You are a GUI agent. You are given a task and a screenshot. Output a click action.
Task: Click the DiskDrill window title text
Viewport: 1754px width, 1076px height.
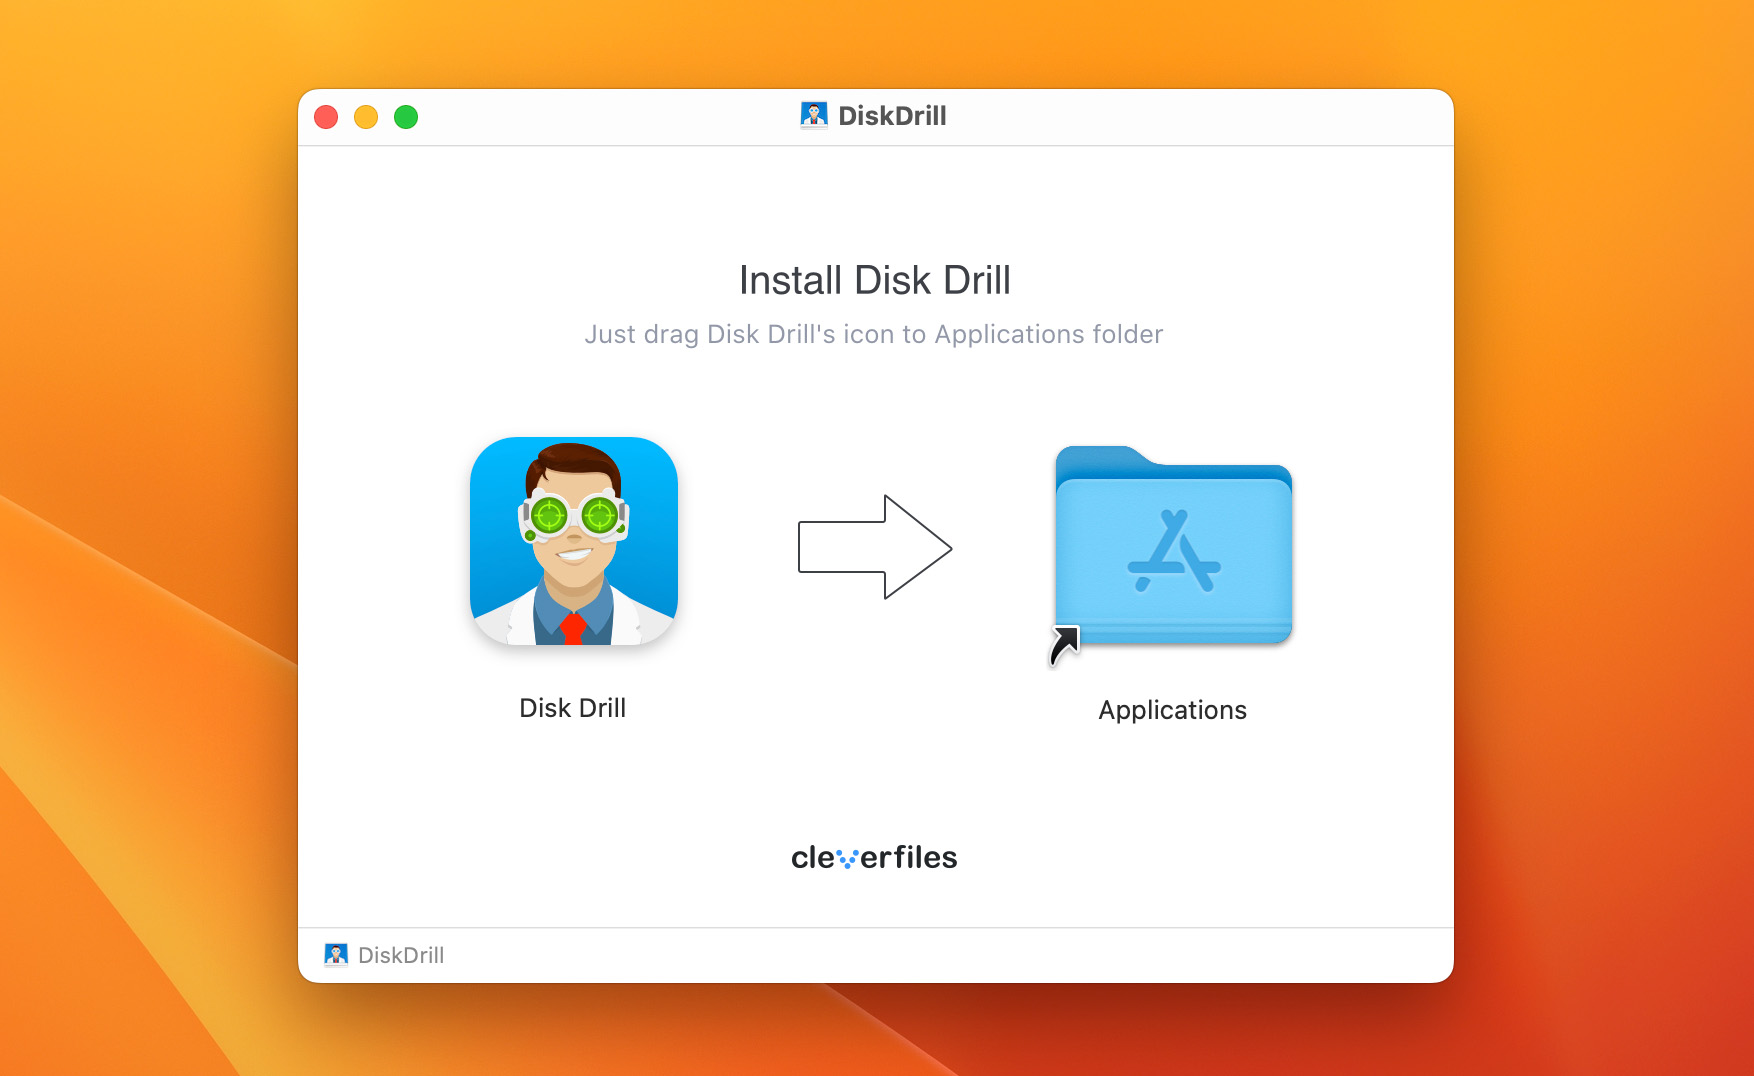pyautogui.click(x=892, y=116)
